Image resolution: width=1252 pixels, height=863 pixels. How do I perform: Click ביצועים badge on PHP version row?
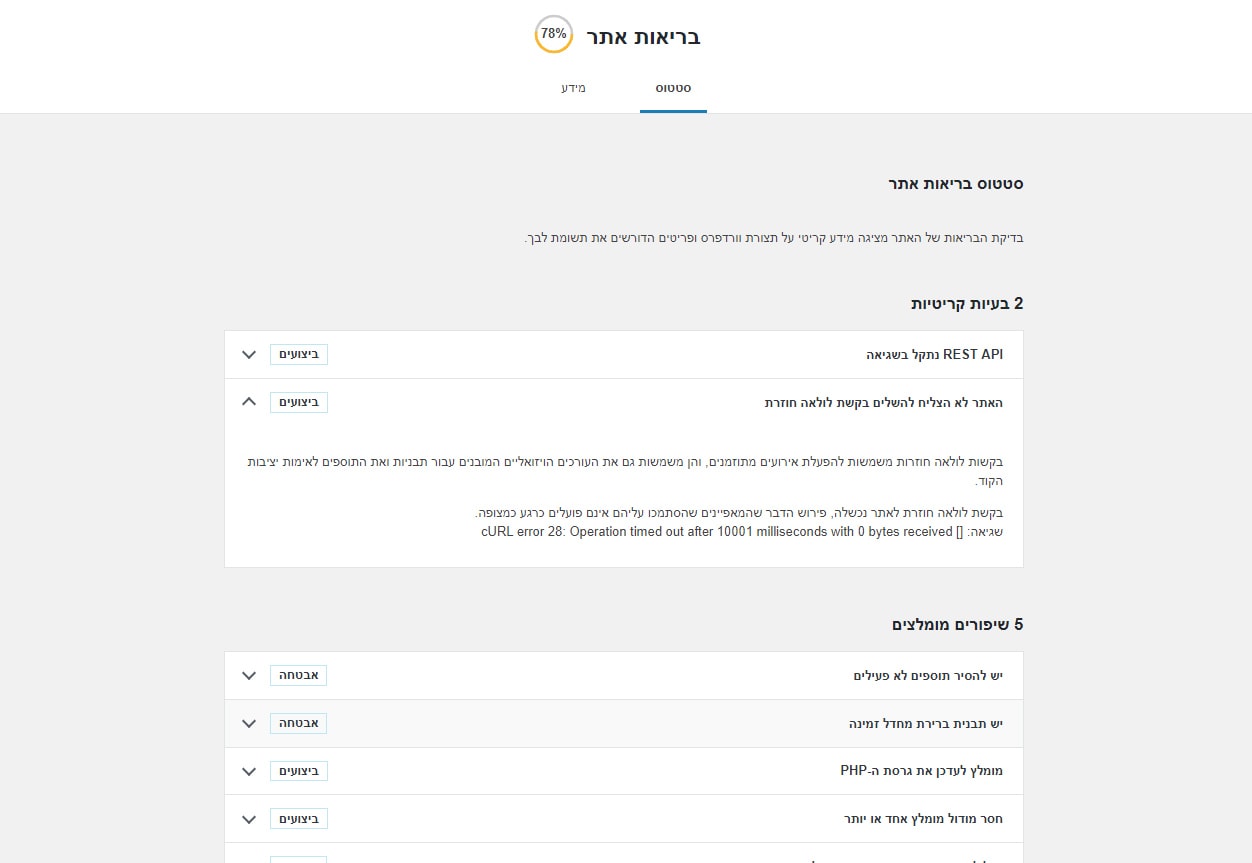[x=299, y=771]
